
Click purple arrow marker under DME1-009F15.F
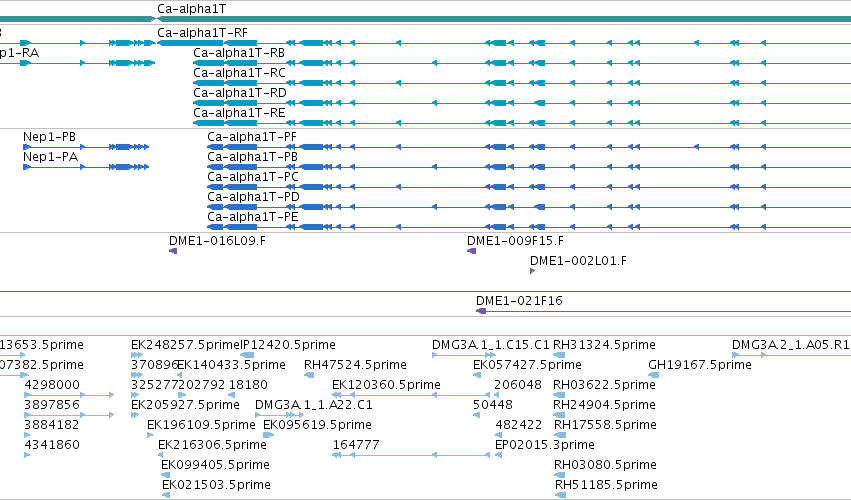pyautogui.click(x=472, y=251)
